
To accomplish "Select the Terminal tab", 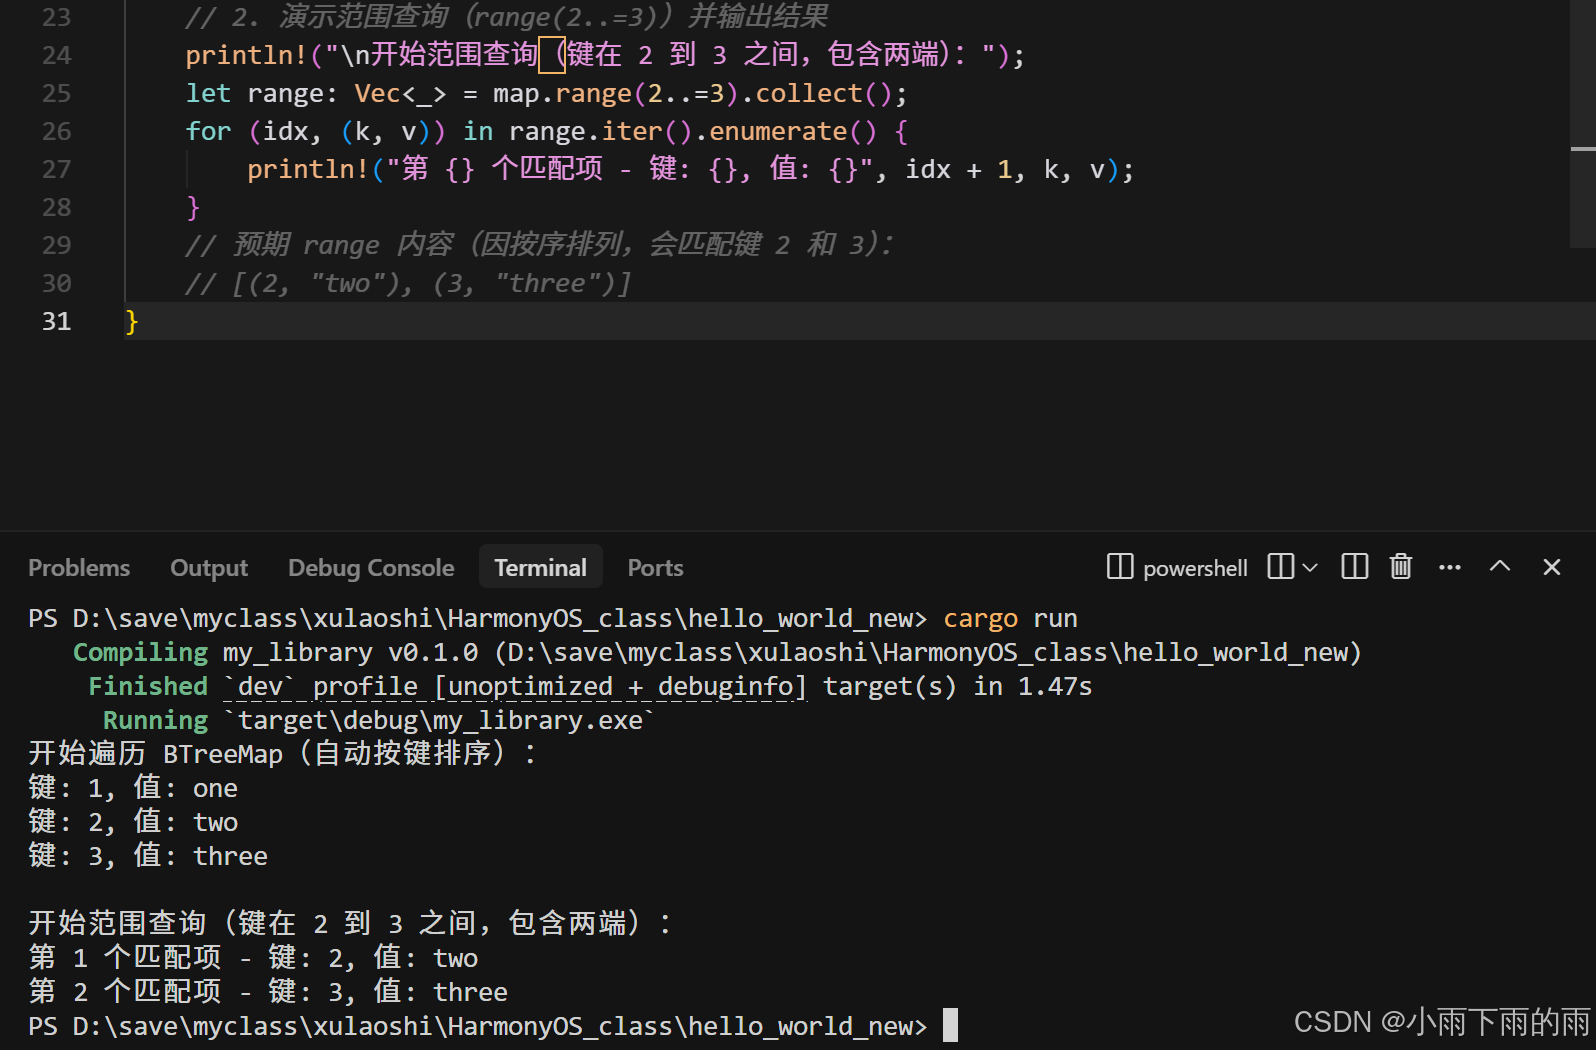I will 541,568.
